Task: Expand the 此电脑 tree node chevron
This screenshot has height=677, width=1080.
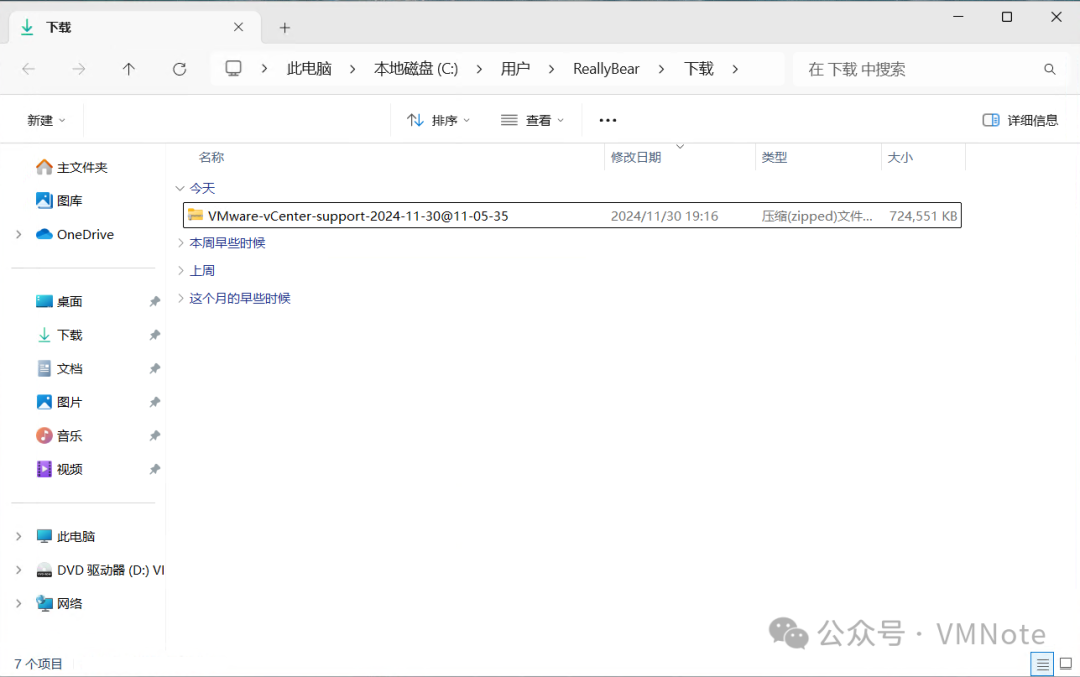Action: (x=19, y=536)
